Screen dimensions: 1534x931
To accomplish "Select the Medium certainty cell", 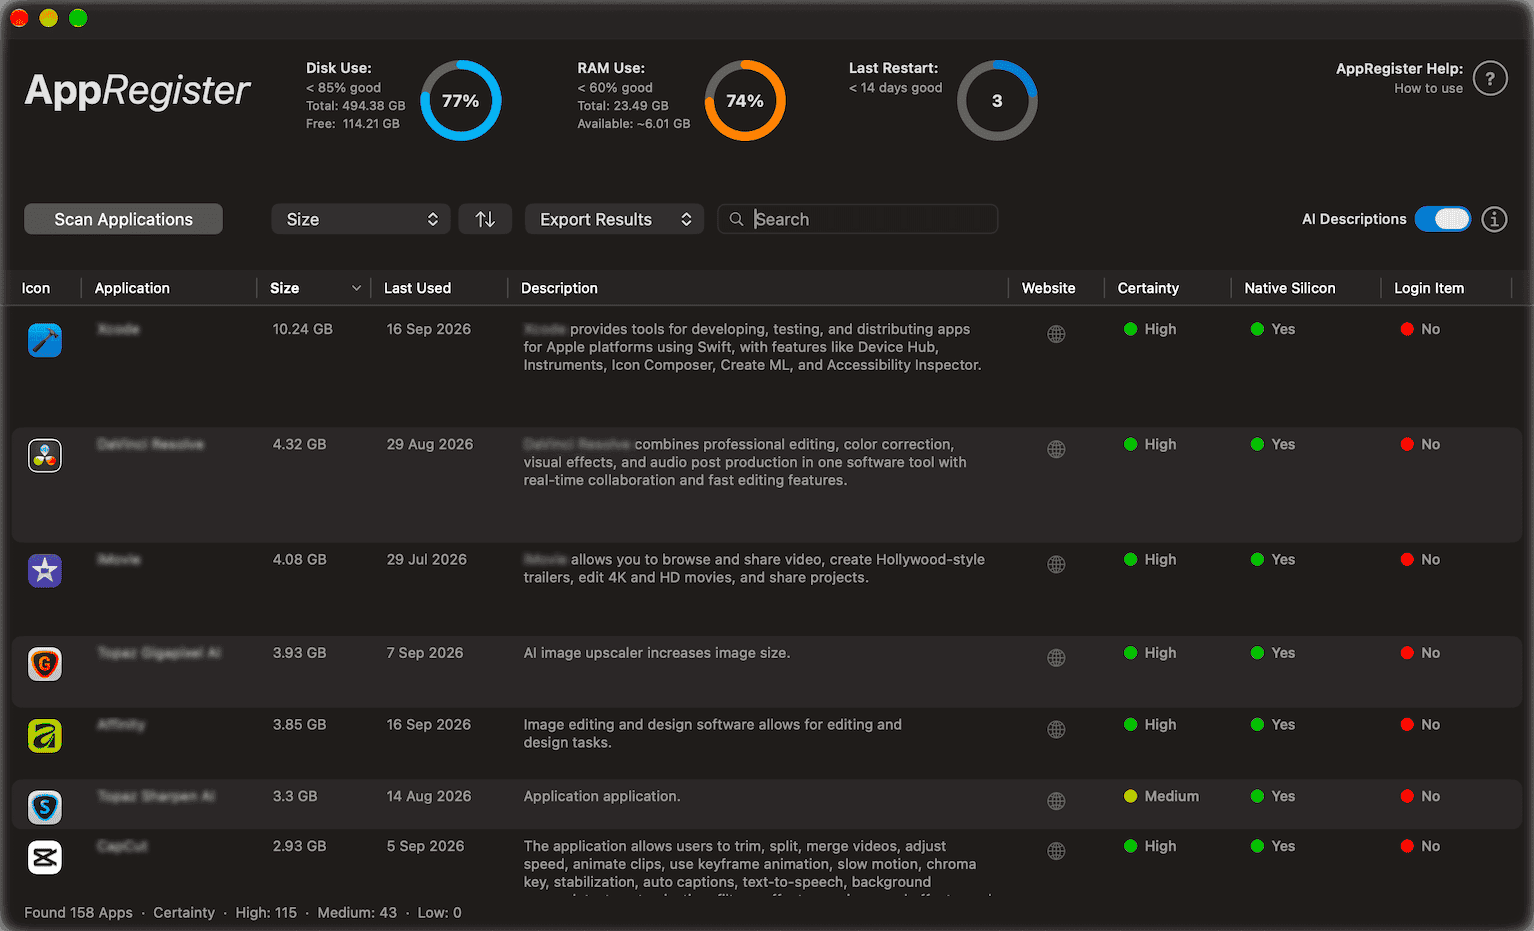I will click(x=1161, y=796).
